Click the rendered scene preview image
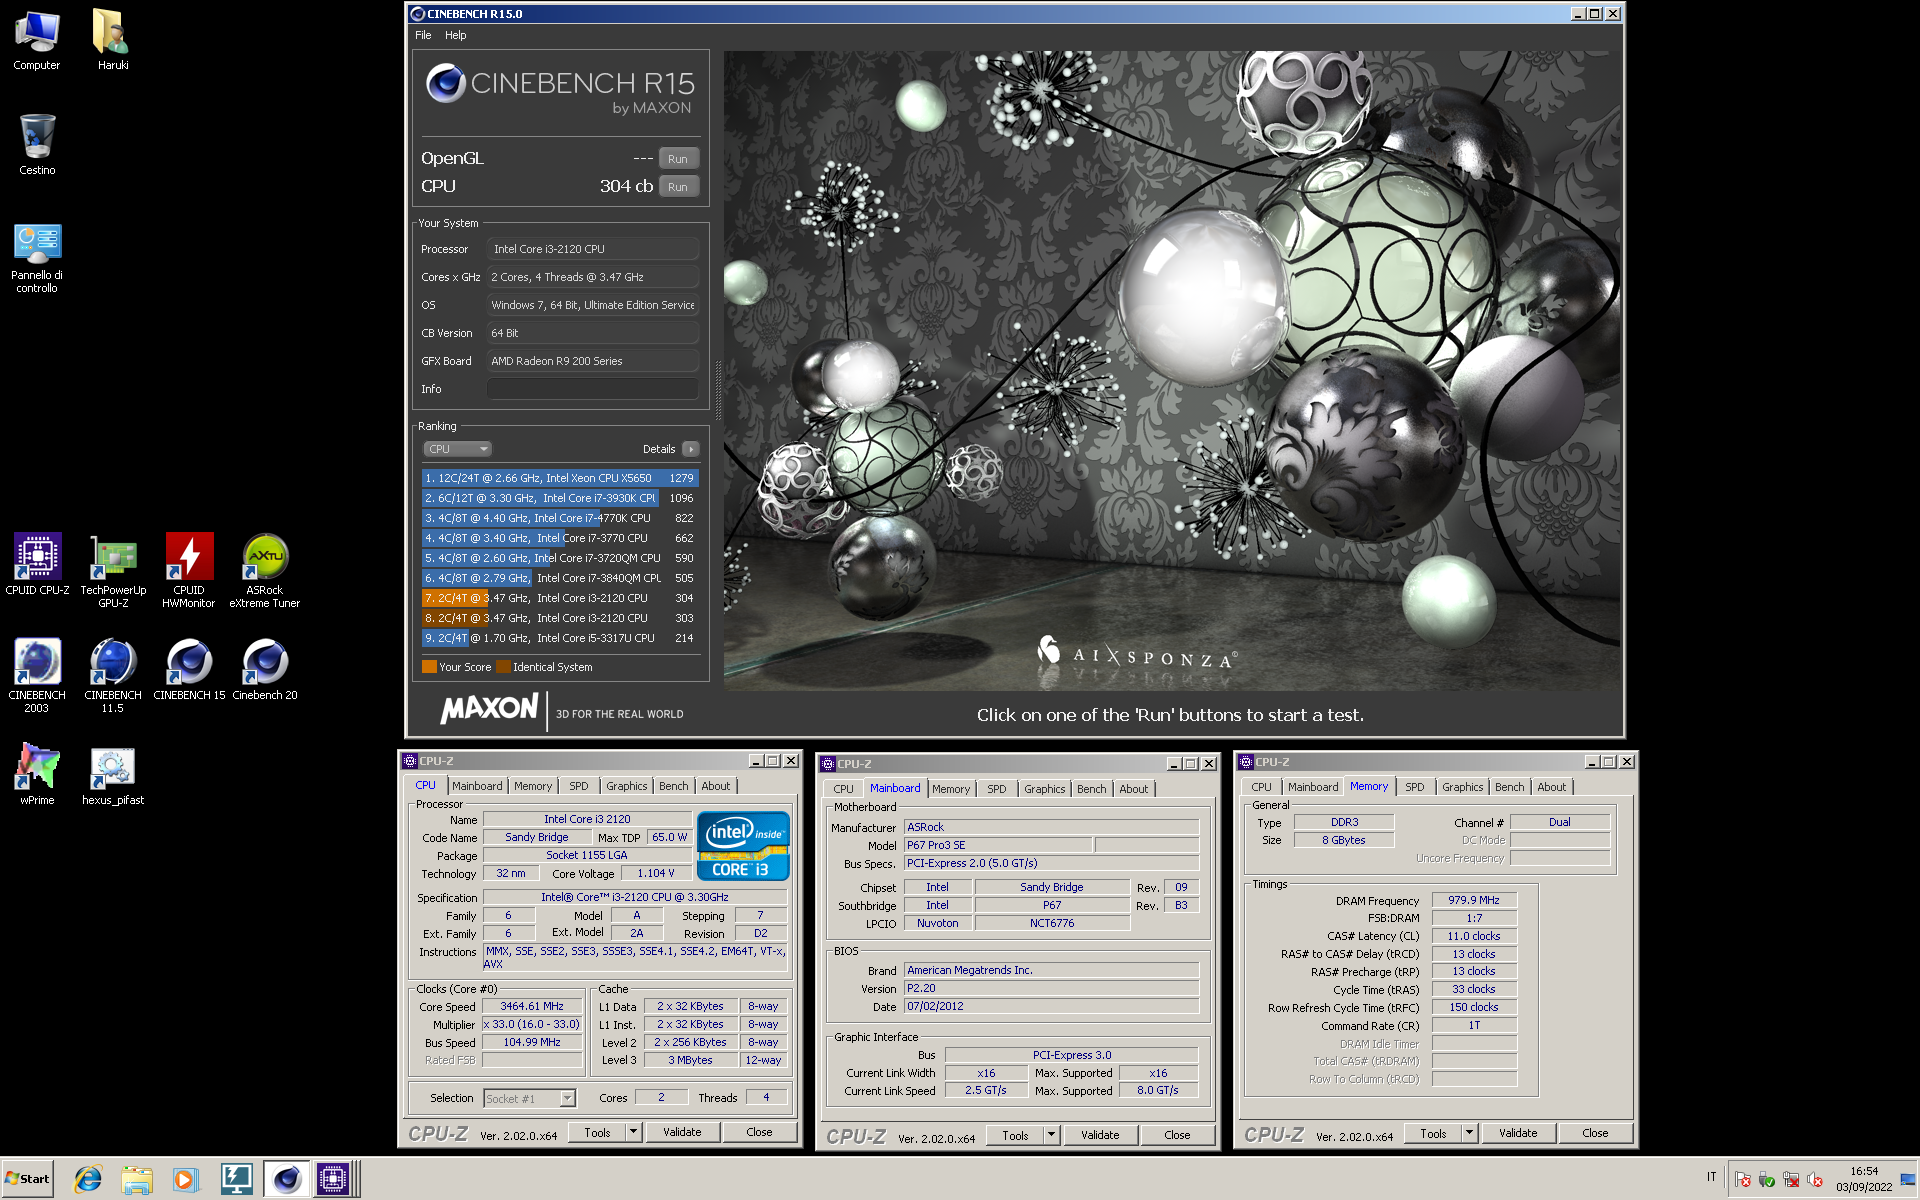Viewport: 1920px width, 1200px height. (1172, 370)
